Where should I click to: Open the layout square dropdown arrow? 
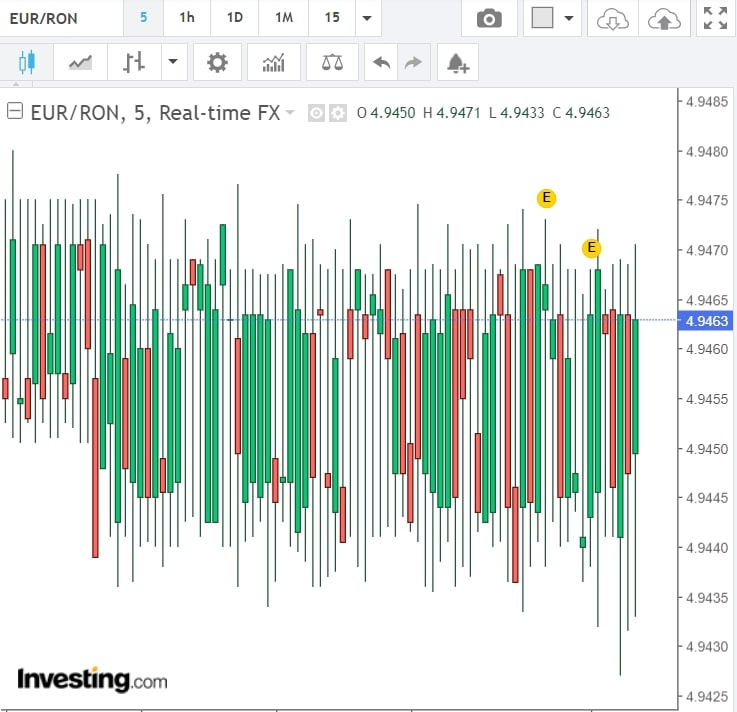[x=569, y=19]
